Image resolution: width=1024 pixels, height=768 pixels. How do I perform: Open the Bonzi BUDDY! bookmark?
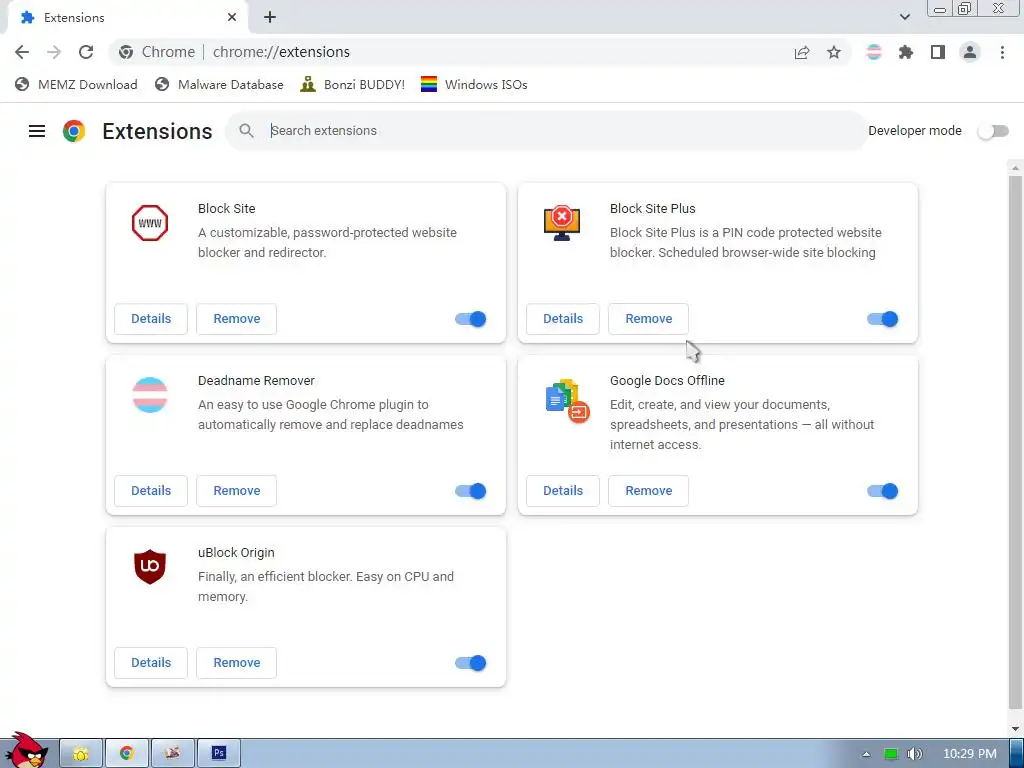click(353, 84)
